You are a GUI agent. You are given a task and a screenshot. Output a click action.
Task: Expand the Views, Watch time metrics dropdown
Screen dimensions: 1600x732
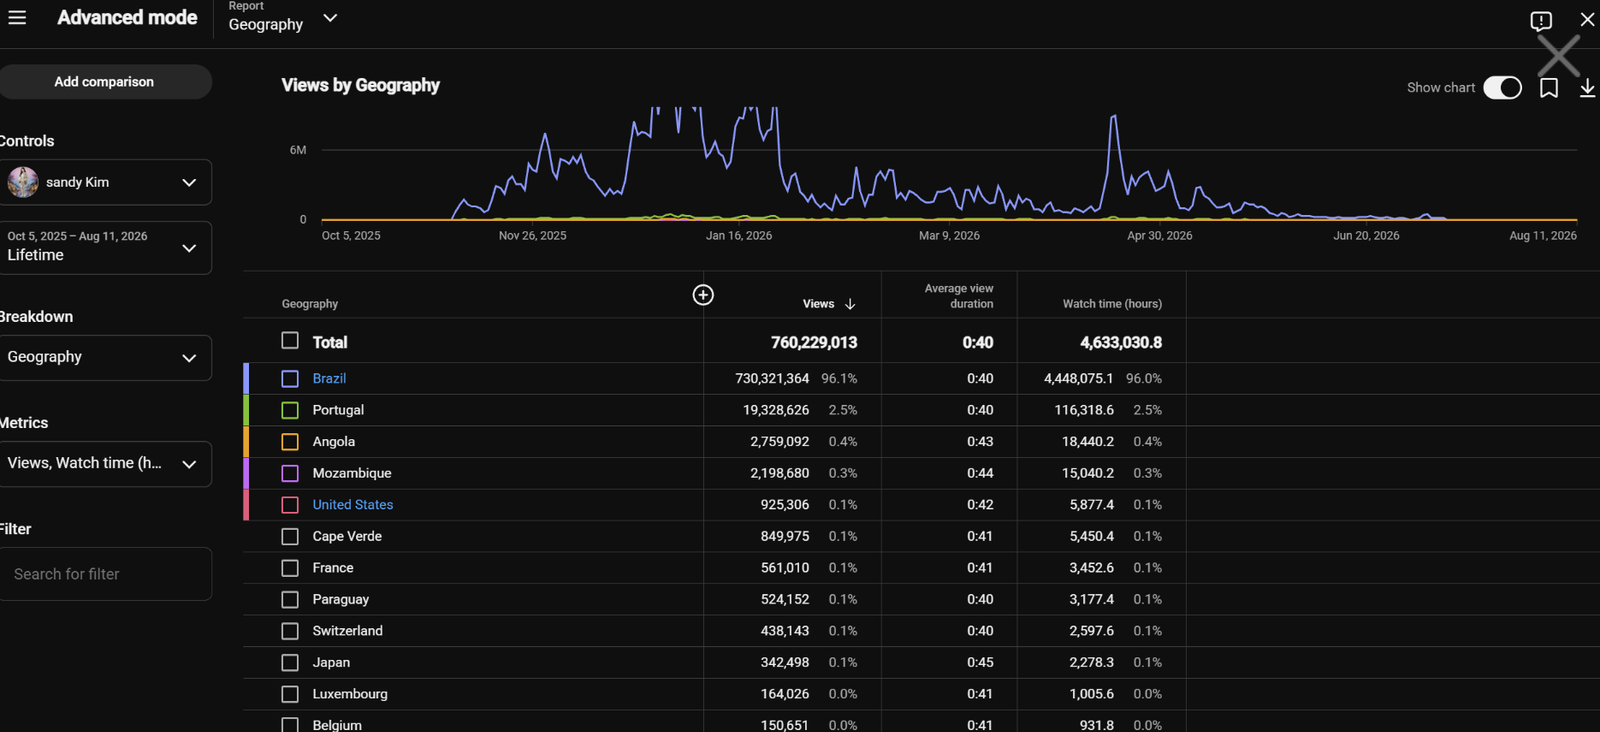tap(106, 464)
